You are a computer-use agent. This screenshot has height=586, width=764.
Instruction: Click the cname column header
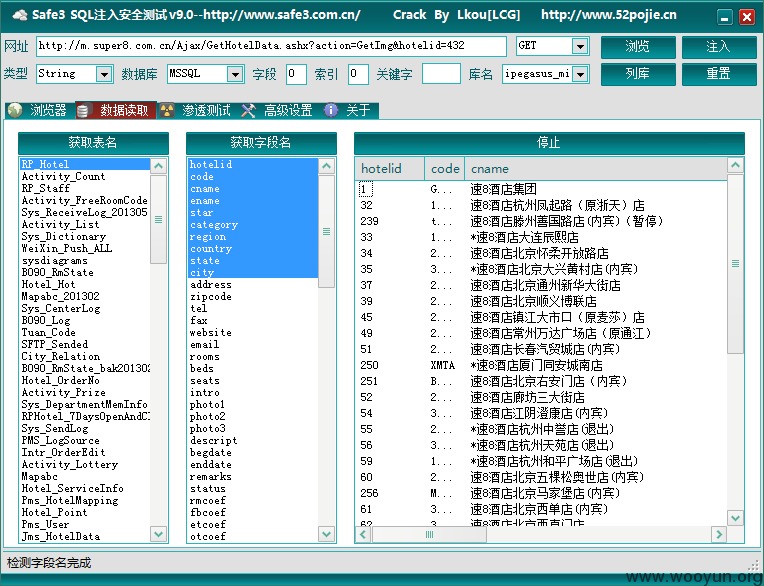[x=595, y=169]
